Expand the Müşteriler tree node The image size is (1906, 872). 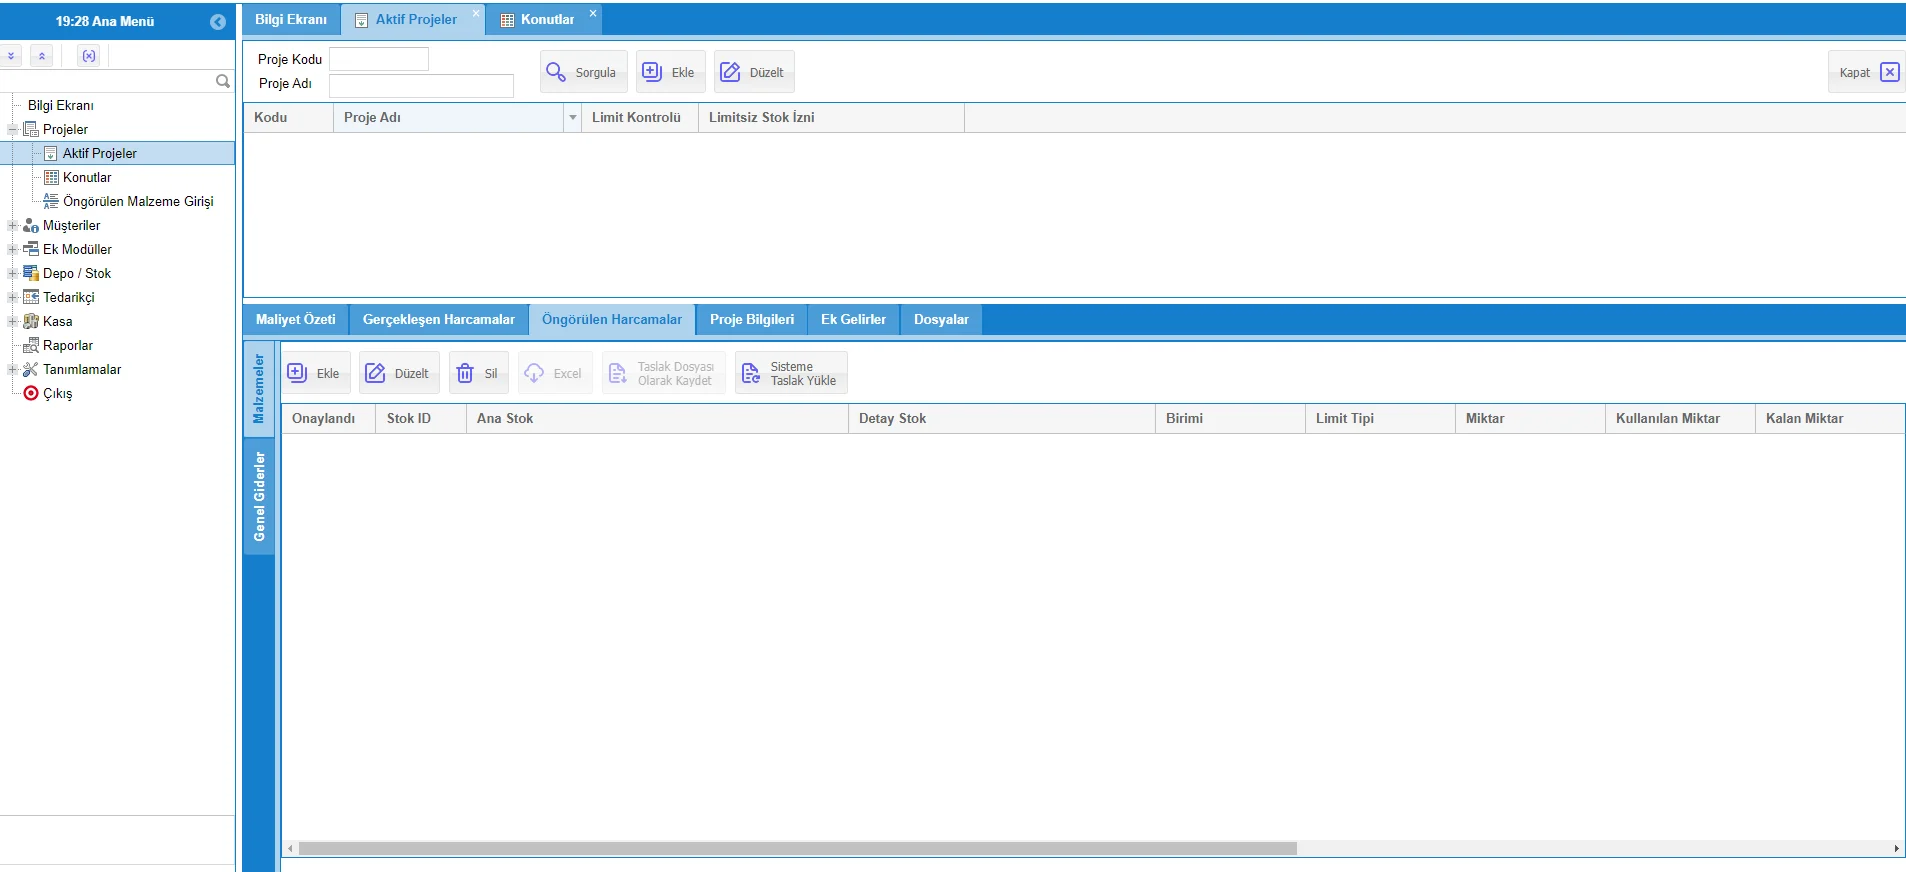click(x=13, y=225)
